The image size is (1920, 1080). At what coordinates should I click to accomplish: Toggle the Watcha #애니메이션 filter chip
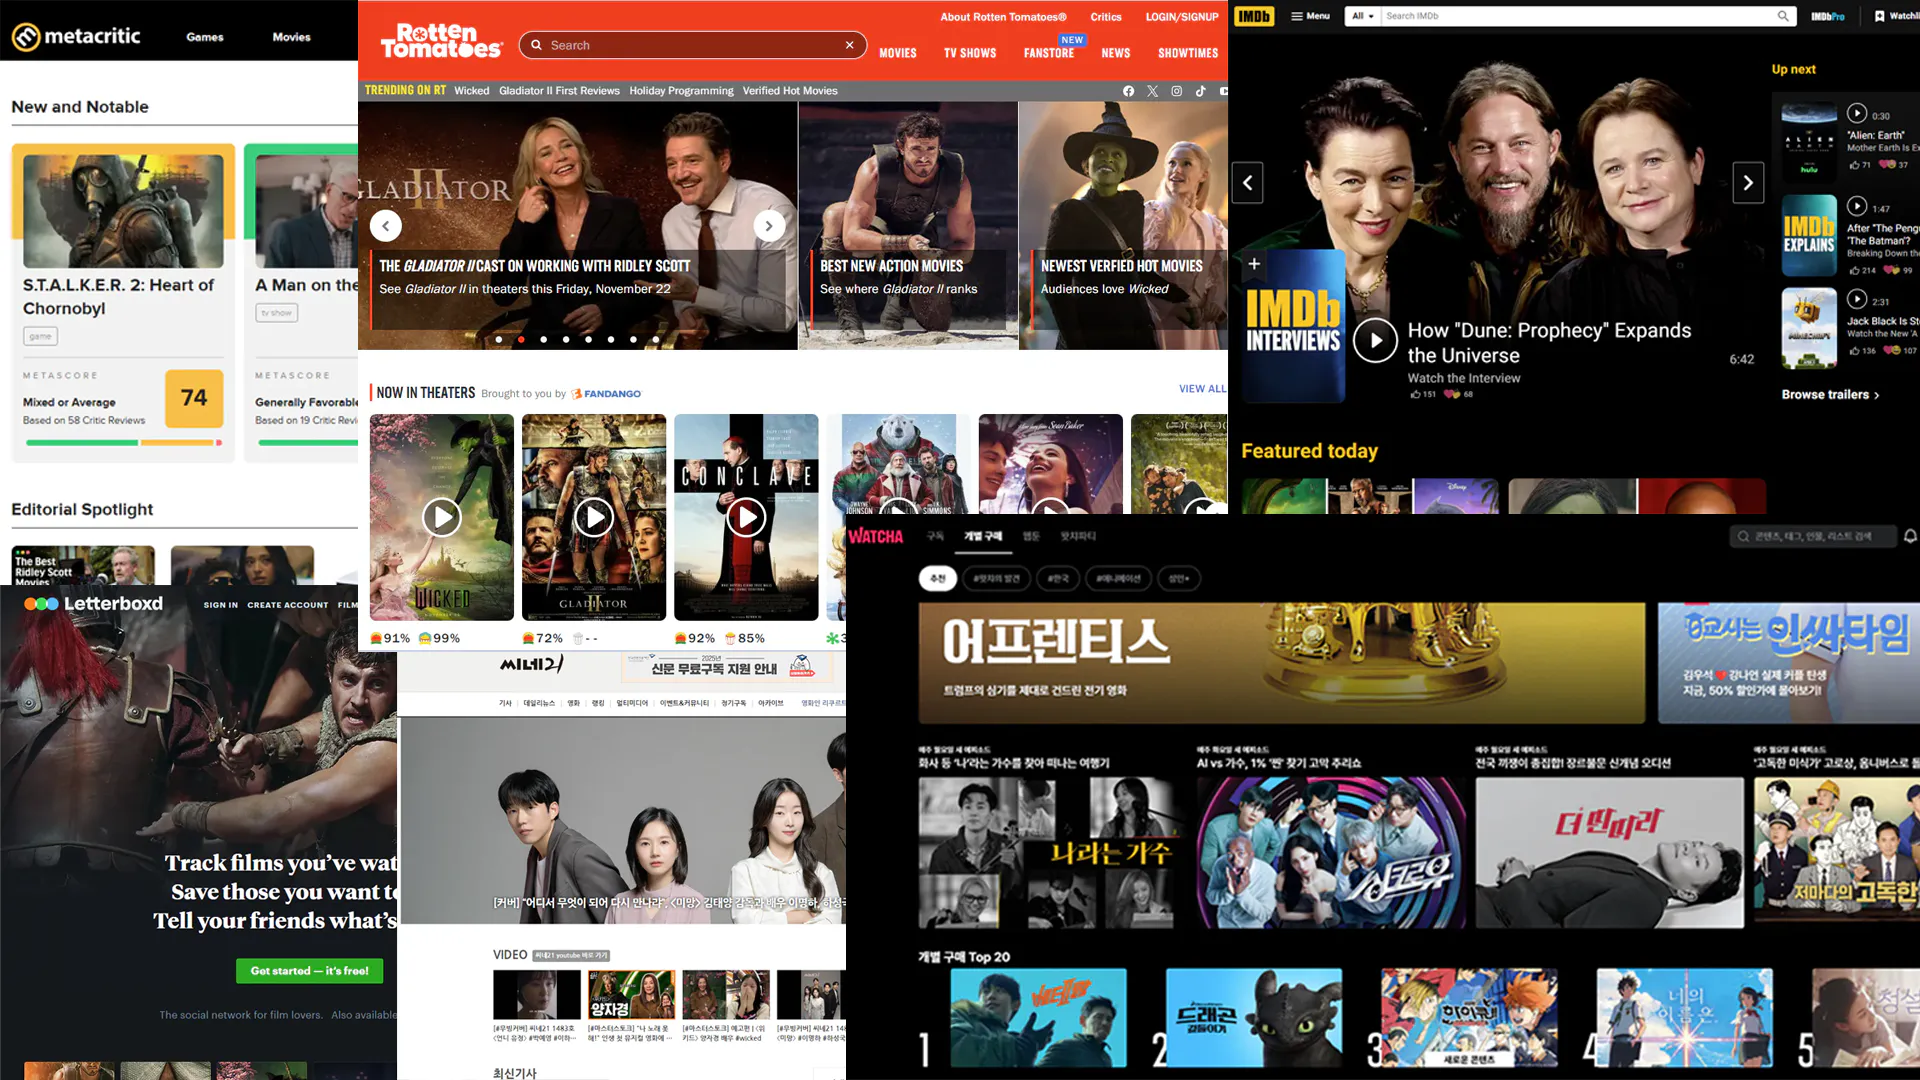[x=1118, y=578]
